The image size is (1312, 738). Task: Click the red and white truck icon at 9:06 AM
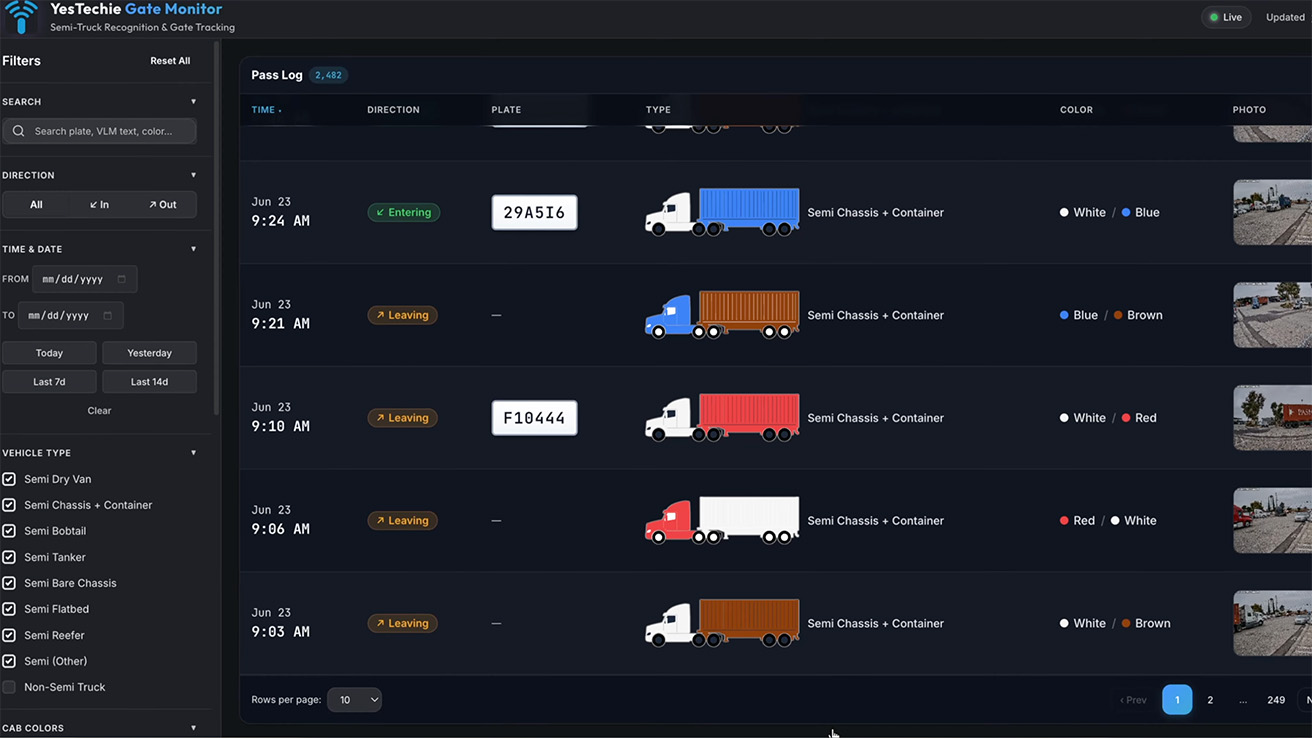(x=722, y=520)
